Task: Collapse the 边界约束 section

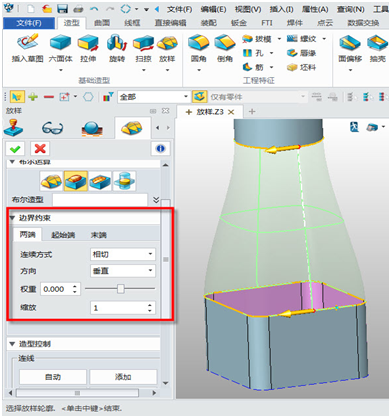Action: [x=13, y=218]
